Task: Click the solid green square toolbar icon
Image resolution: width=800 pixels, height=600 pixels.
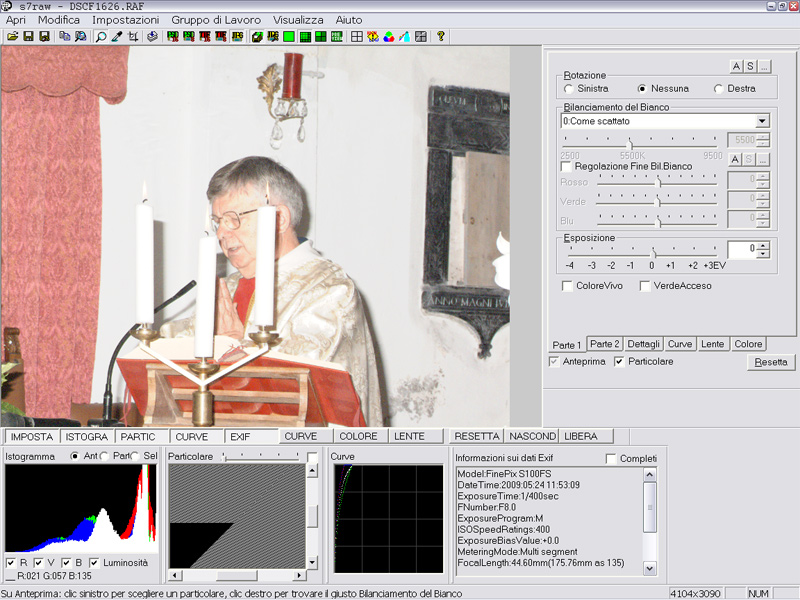Action: click(288, 37)
